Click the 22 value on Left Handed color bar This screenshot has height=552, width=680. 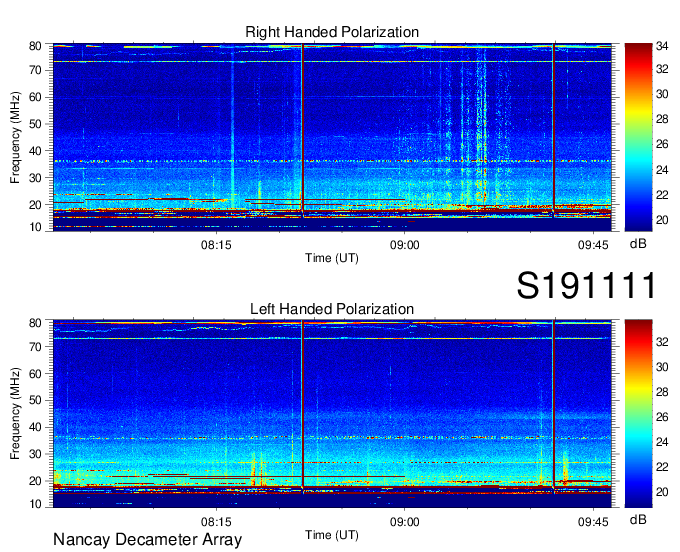coord(662,467)
